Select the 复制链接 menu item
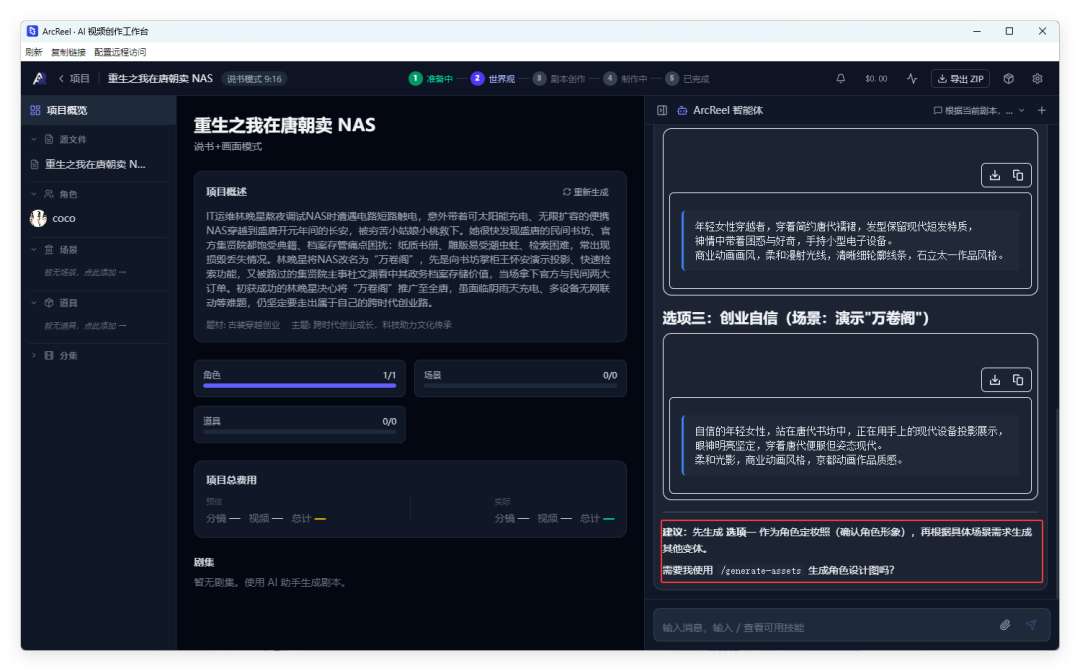This screenshot has width=1080, height=671. (x=68, y=52)
